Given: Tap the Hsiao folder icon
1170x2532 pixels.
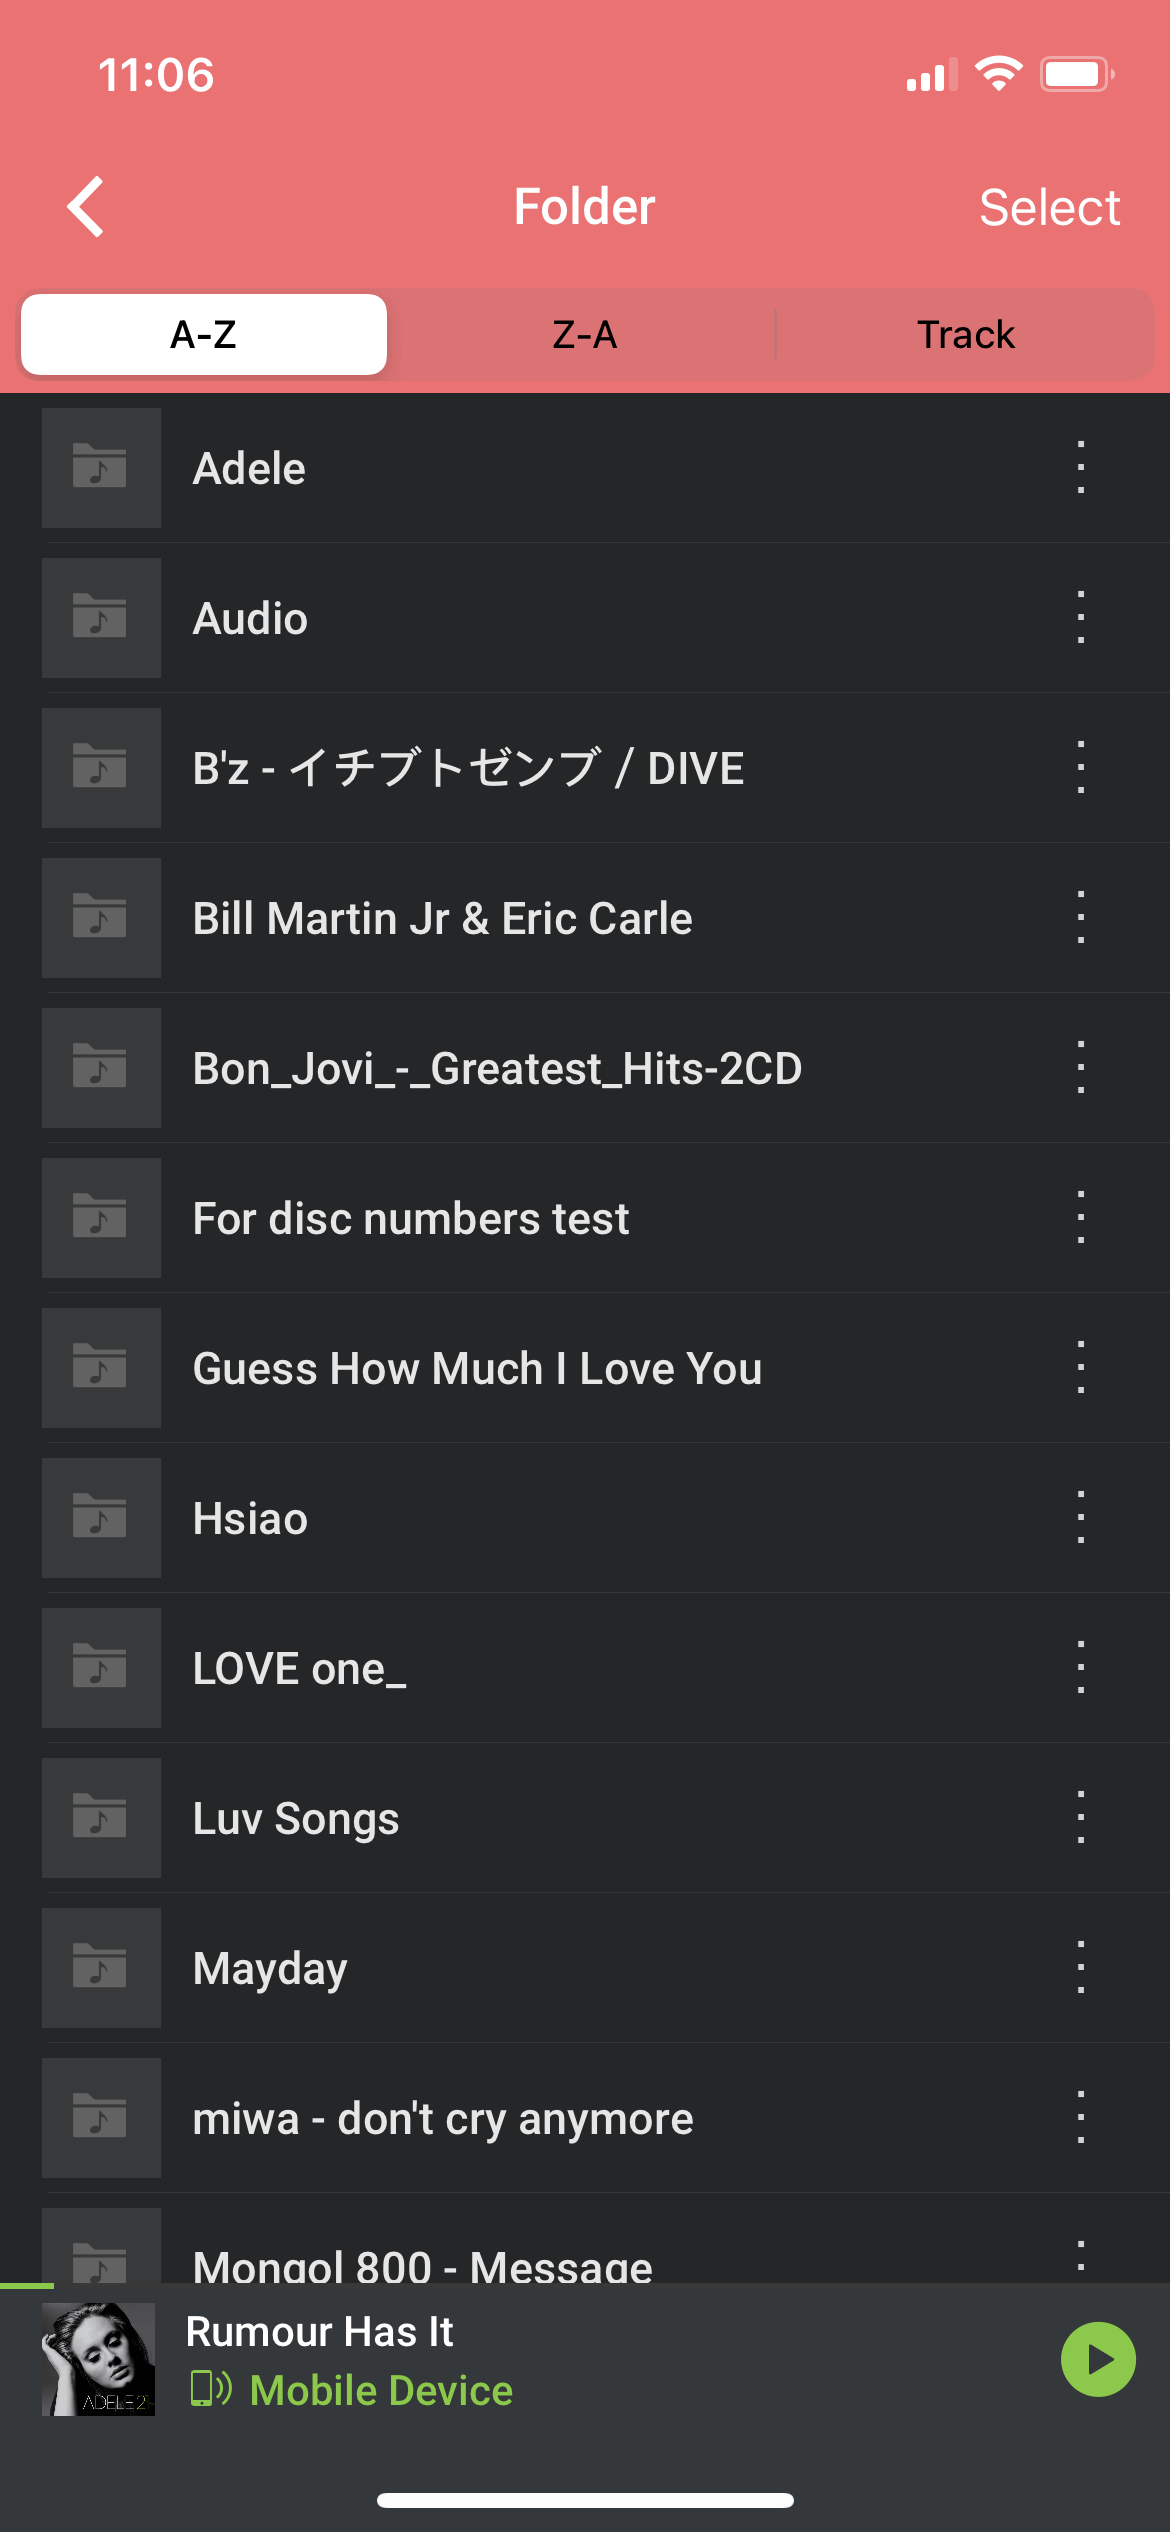Looking at the screenshot, I should pos(101,1518).
